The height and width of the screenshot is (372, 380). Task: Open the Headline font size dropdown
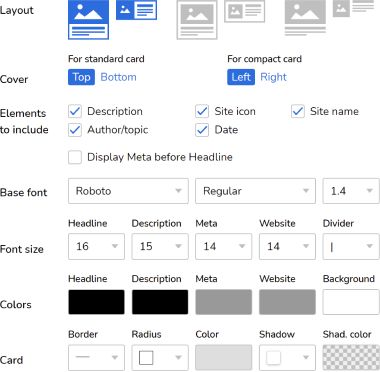[96, 247]
